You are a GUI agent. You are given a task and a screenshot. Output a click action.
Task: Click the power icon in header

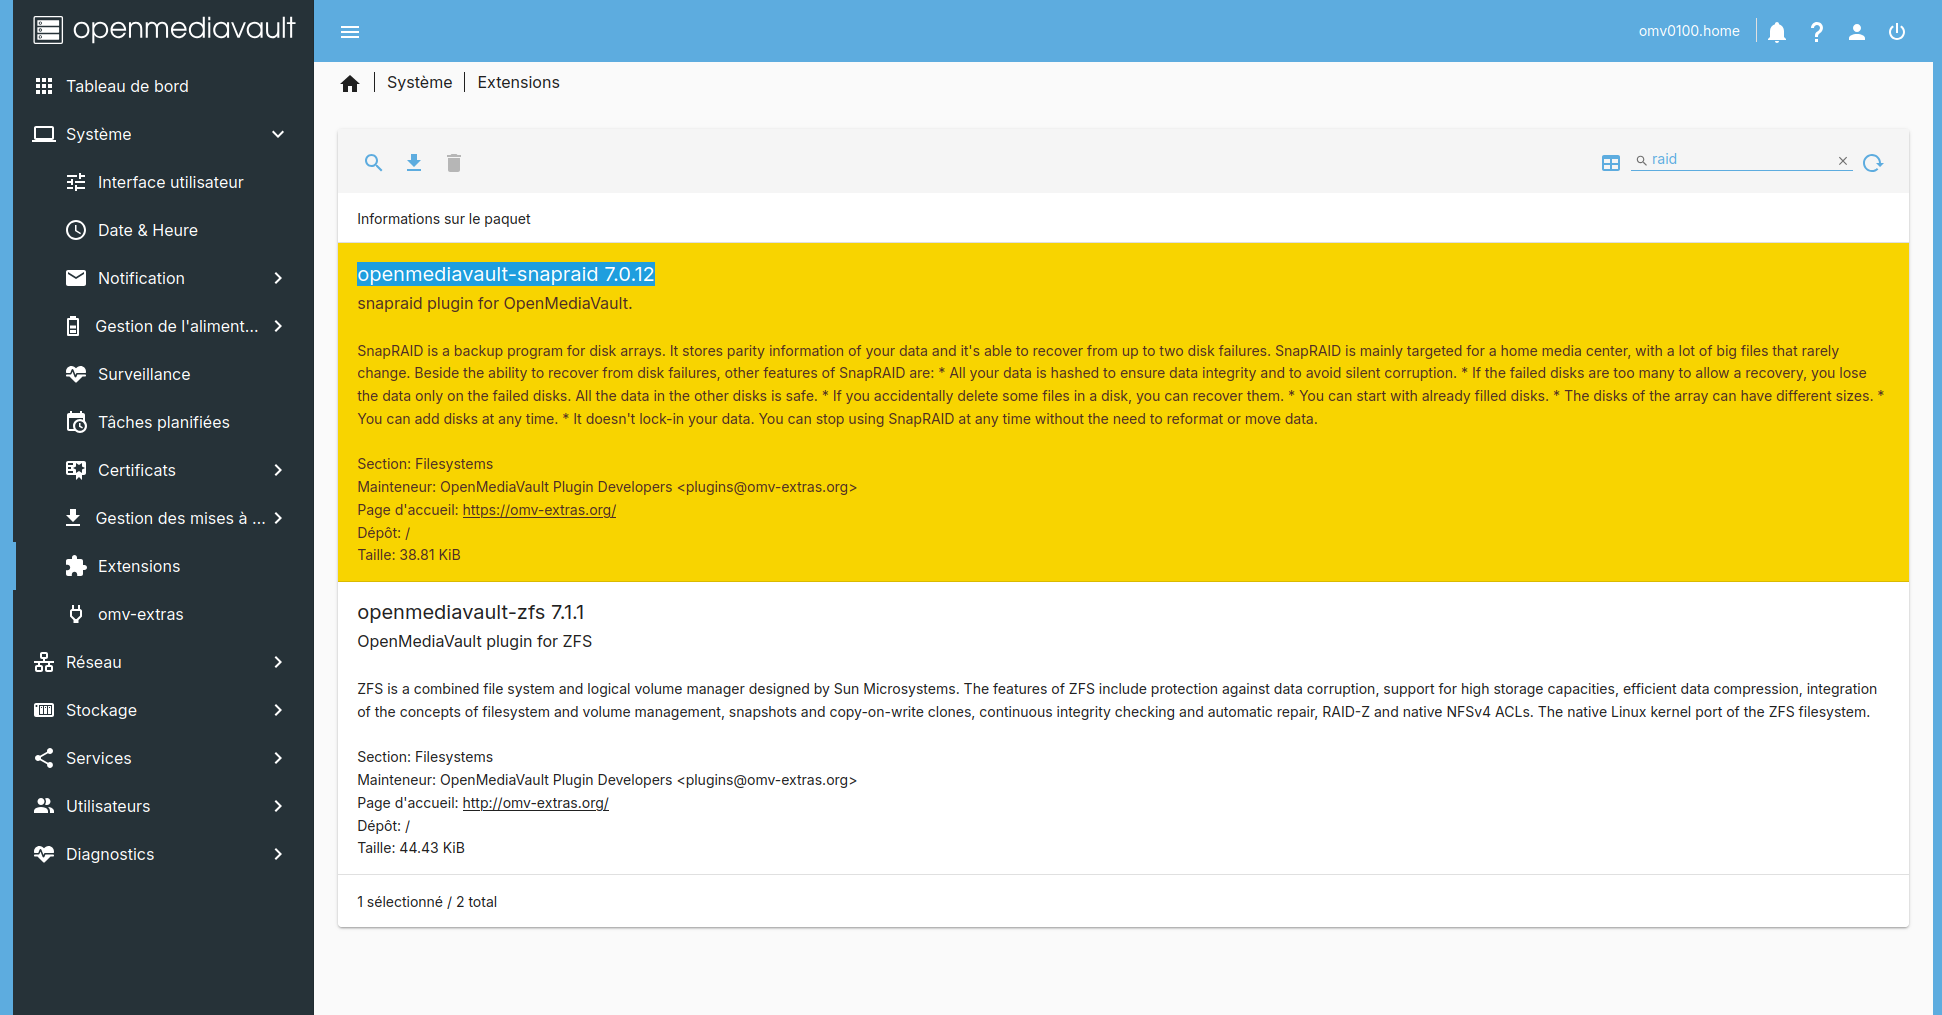tap(1897, 32)
